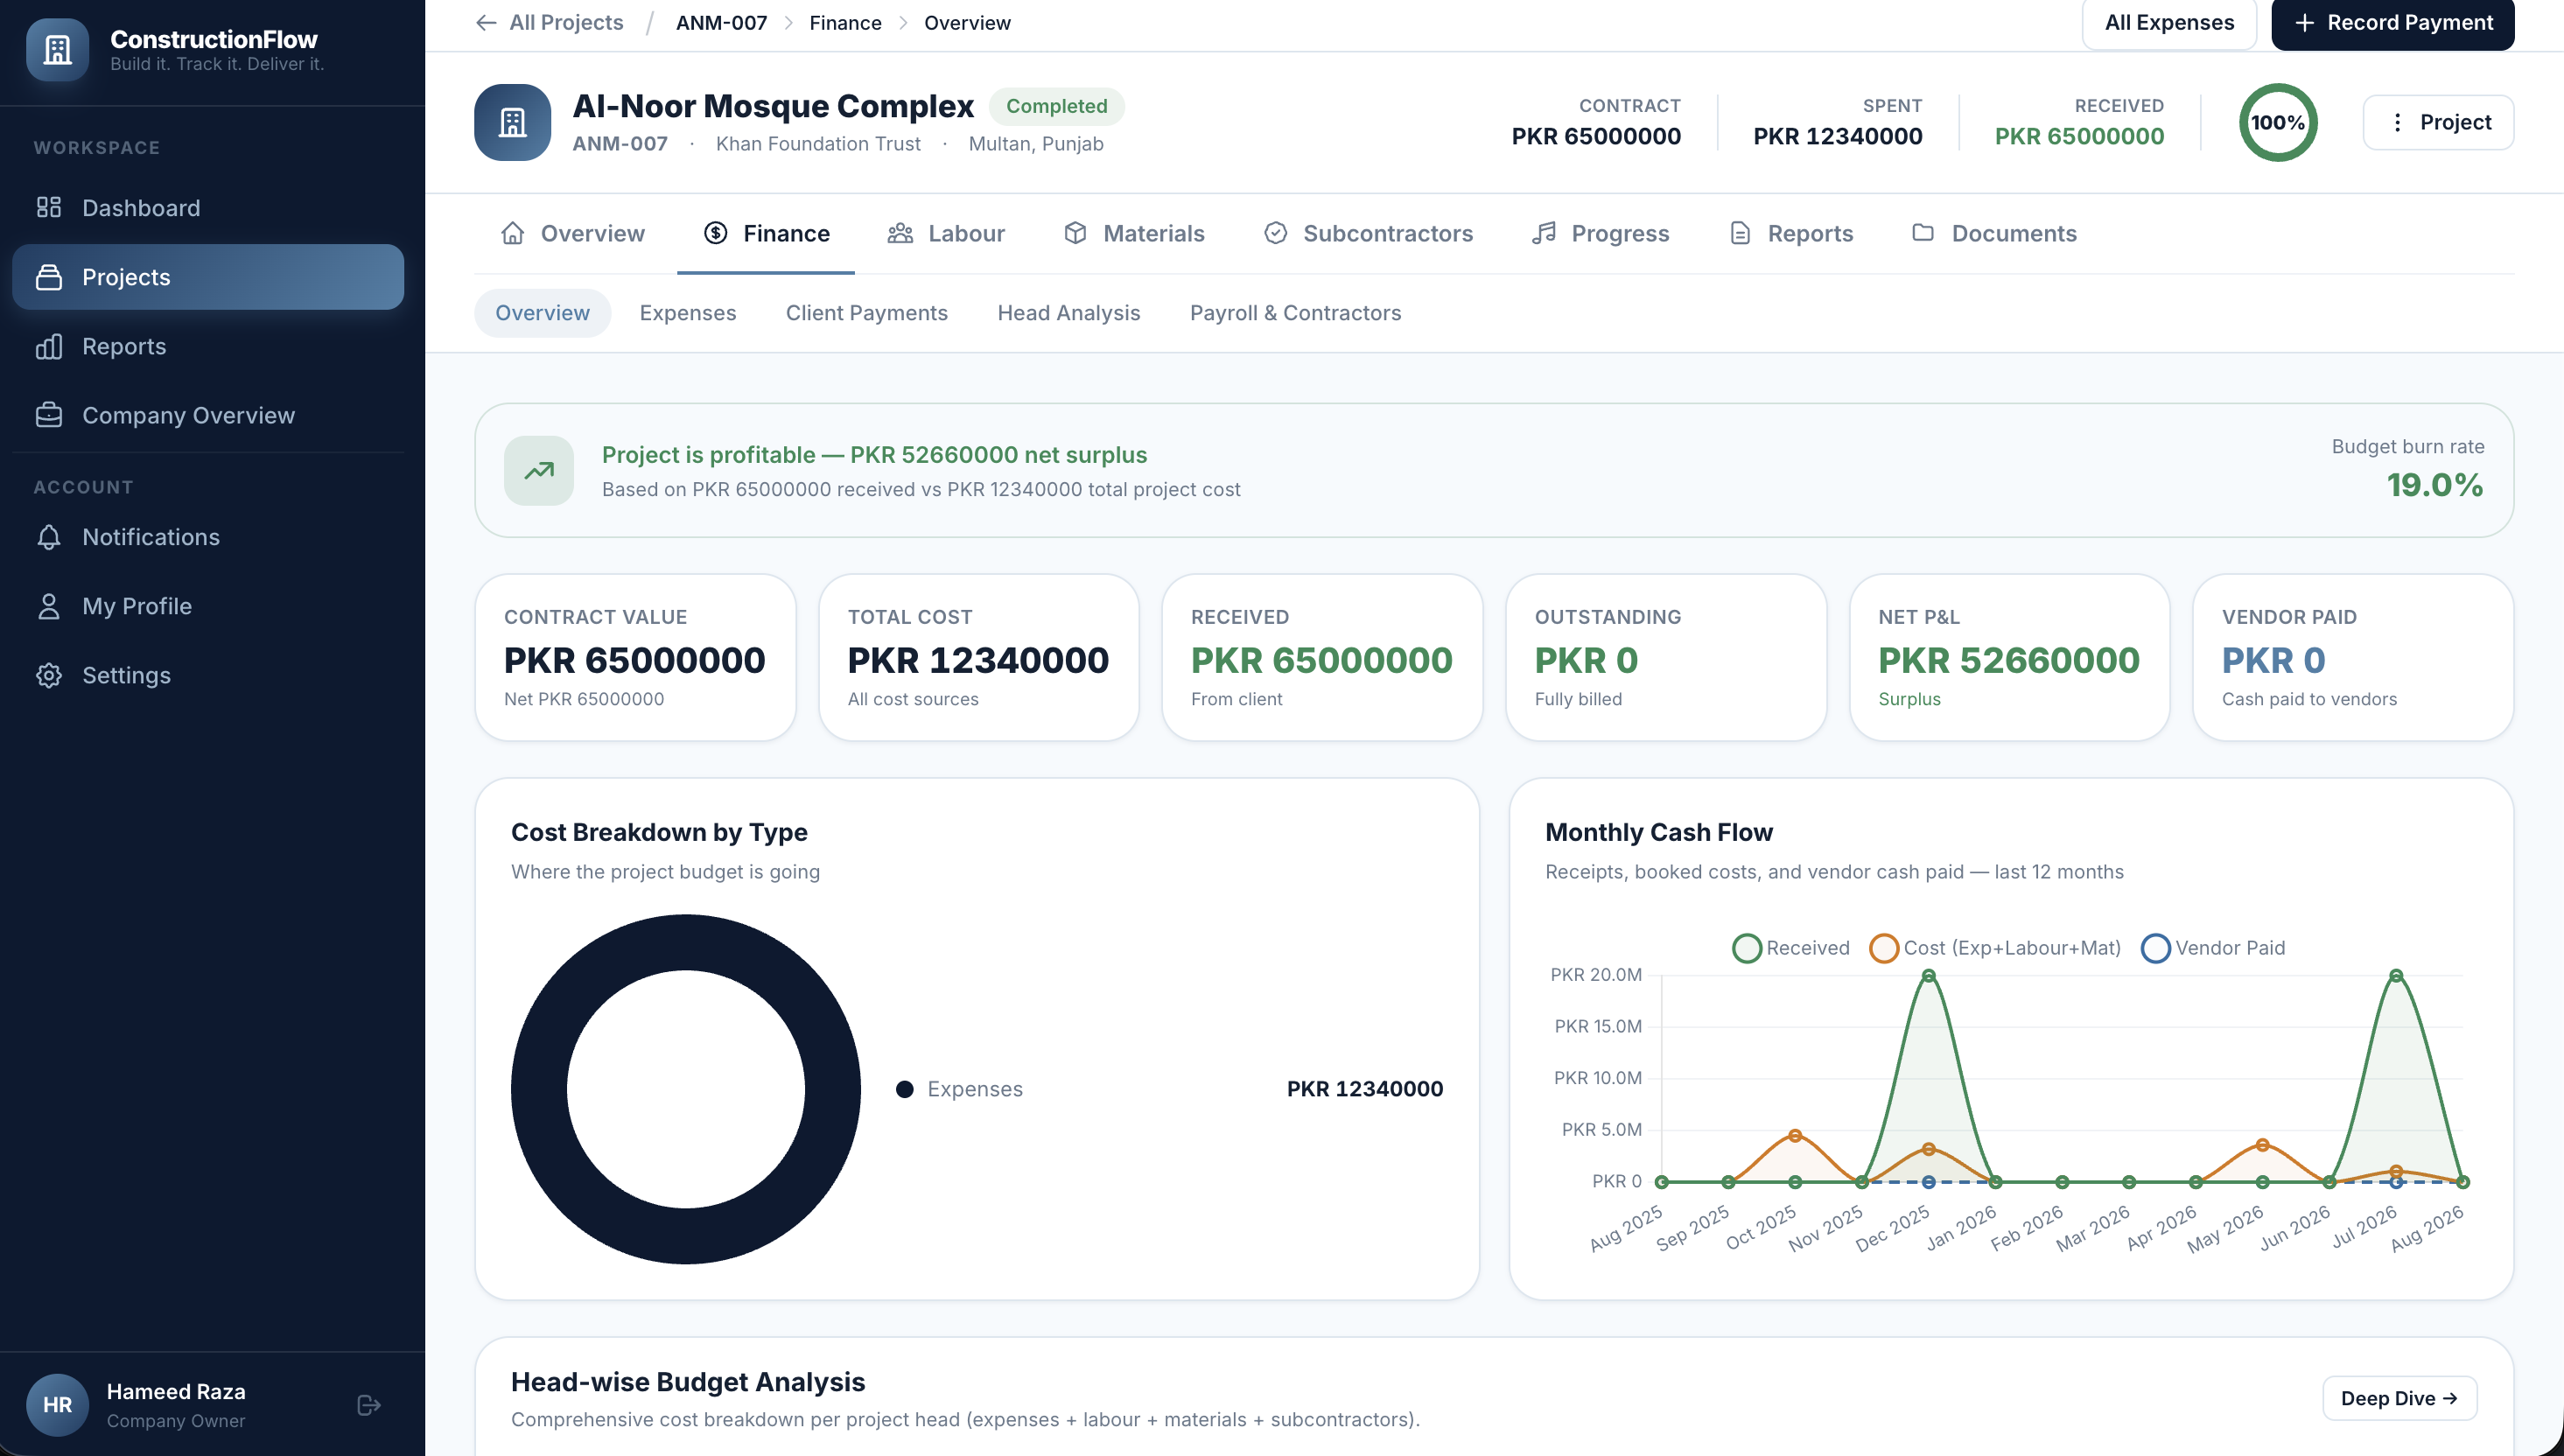The width and height of the screenshot is (2564, 1456).
Task: Go back to All Projects
Action: 549,22
